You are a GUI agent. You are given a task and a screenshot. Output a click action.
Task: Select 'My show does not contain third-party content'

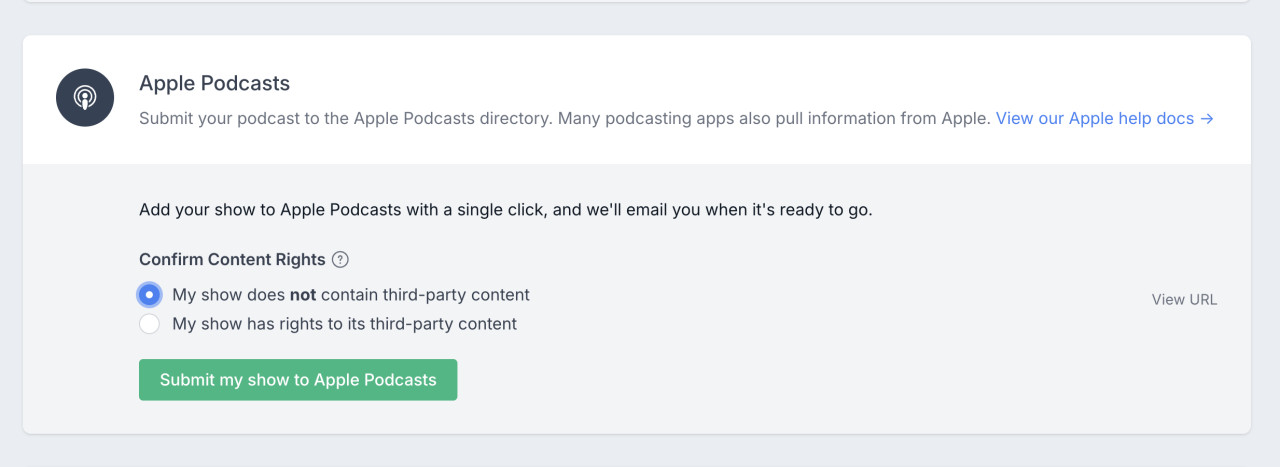[x=149, y=295]
